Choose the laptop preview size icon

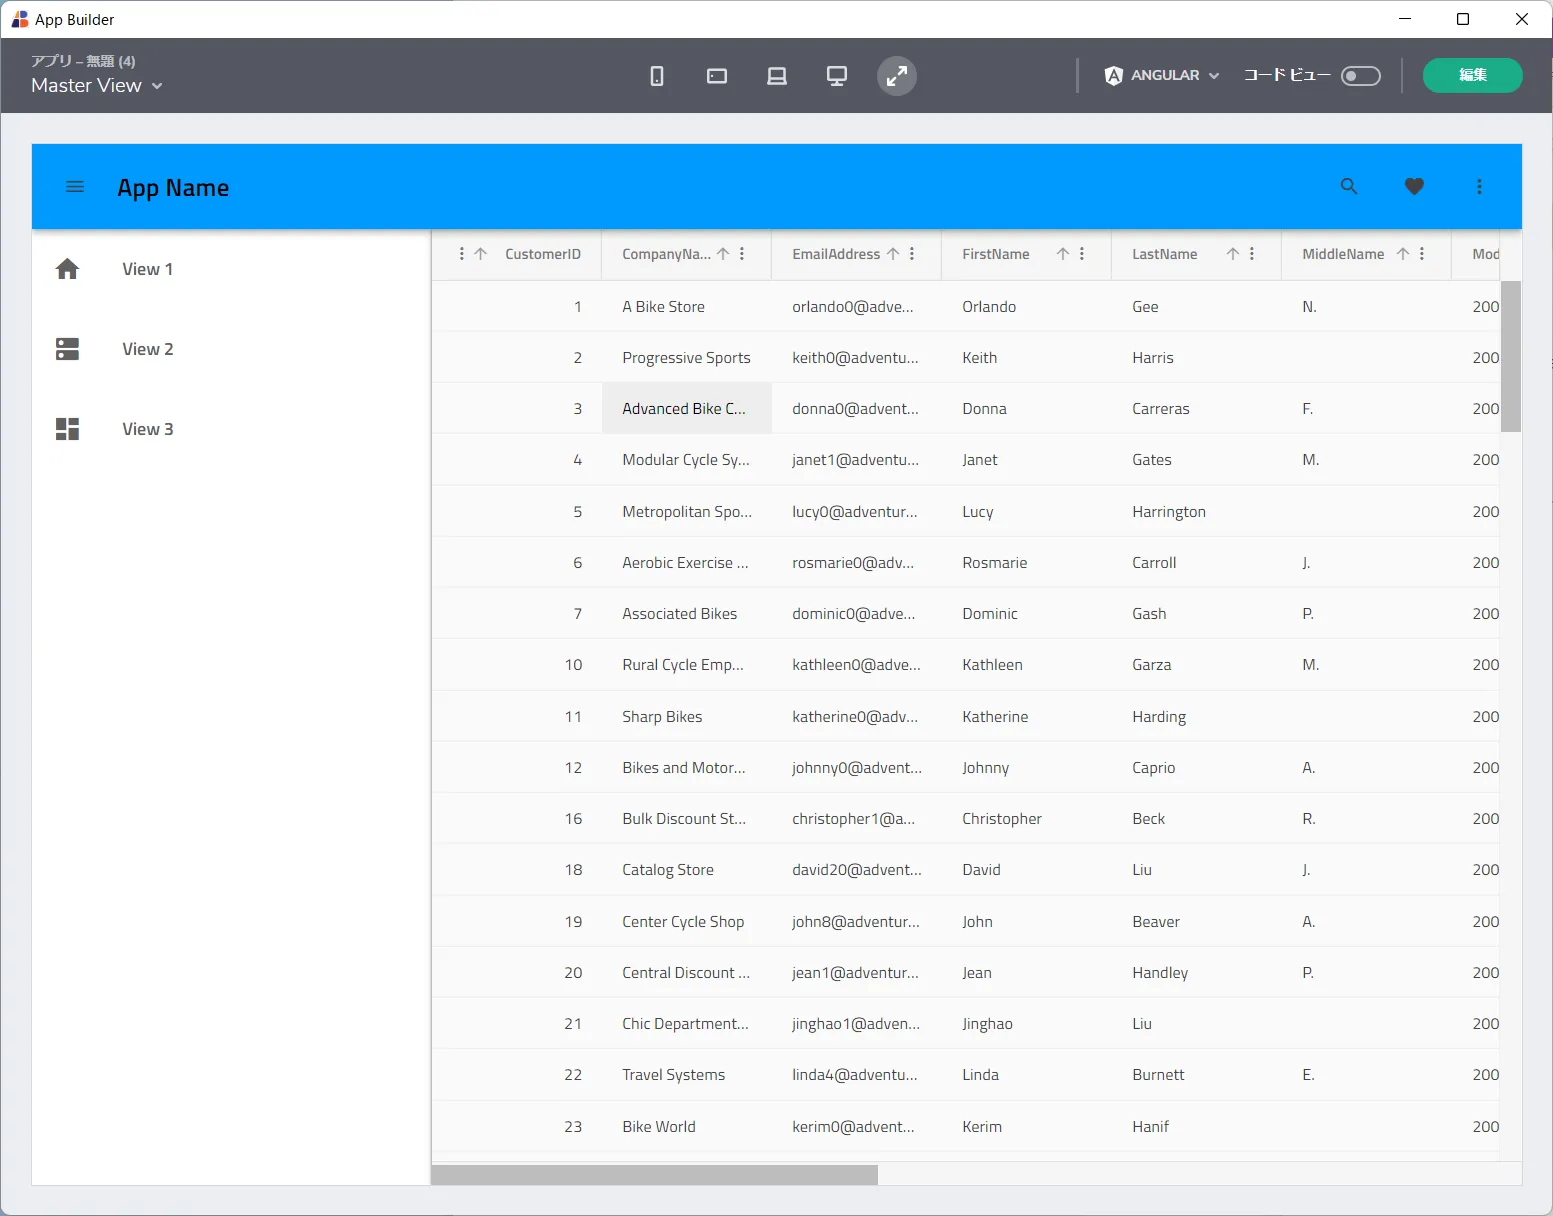click(x=777, y=76)
